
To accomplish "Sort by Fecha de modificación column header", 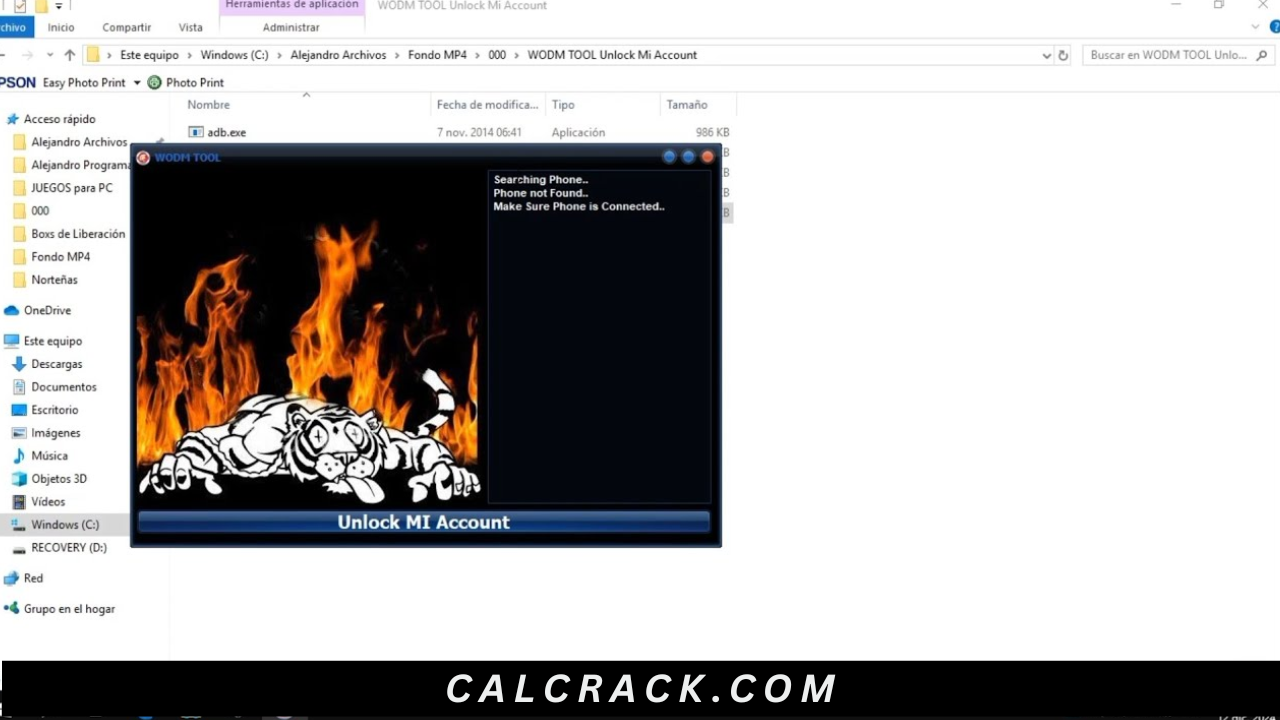I will click(x=488, y=104).
